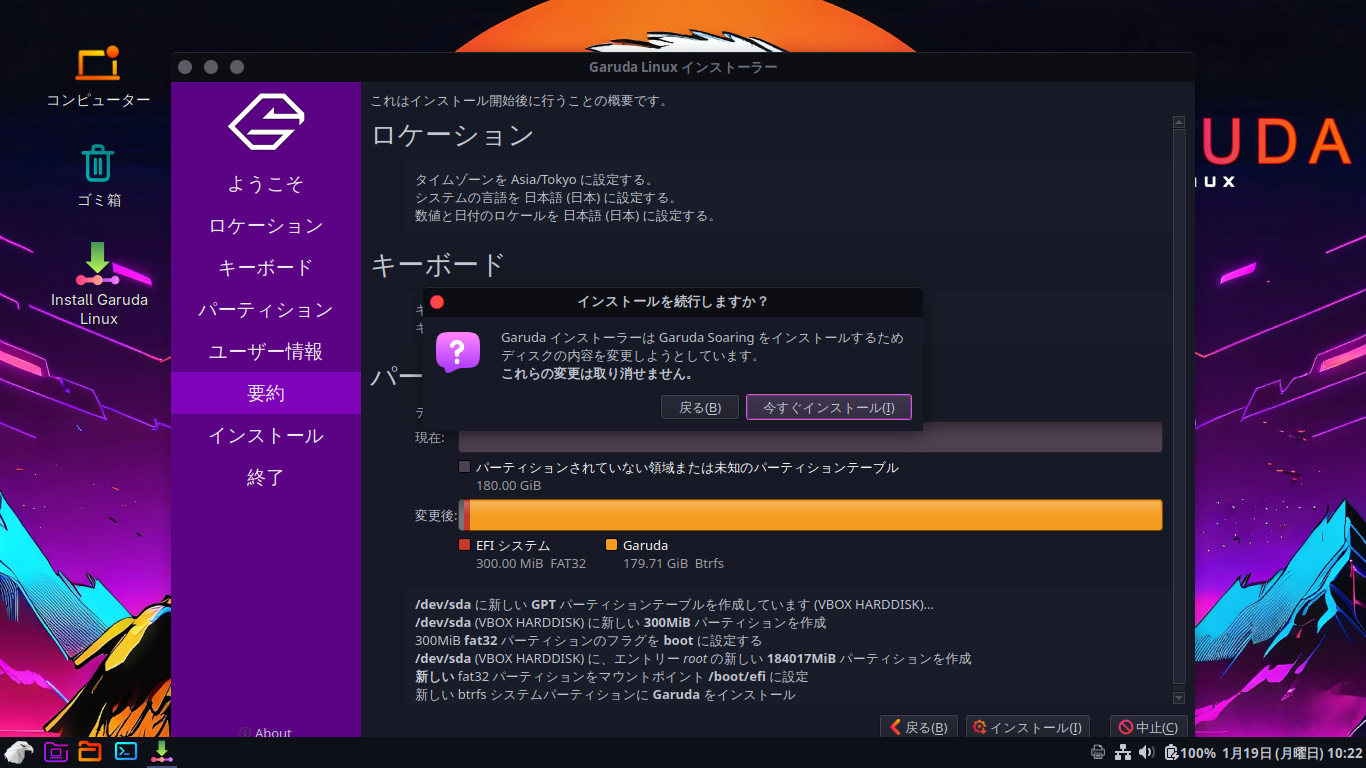Open the Garuda eagle application menu

coord(18,751)
